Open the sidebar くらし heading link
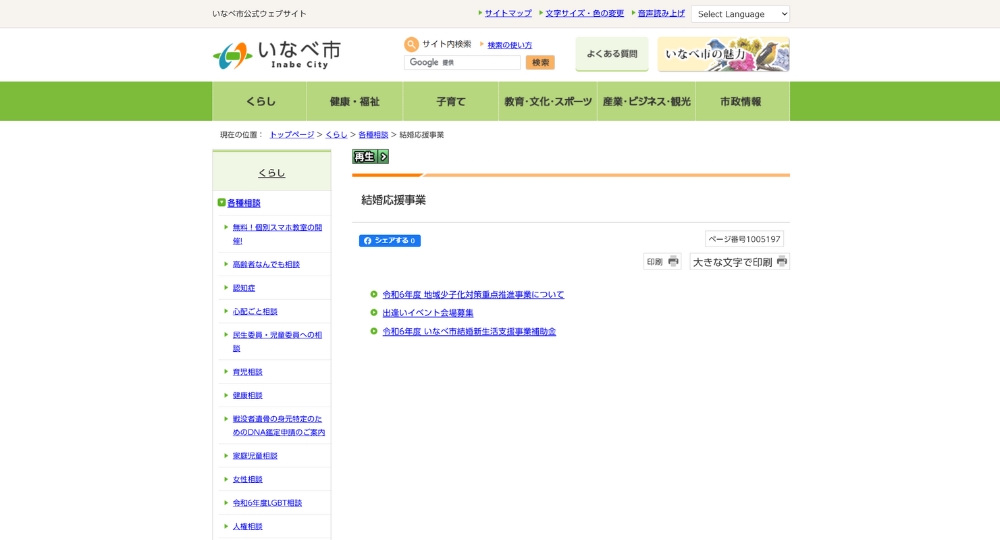Viewport: 1000px width, 540px height. [x=272, y=173]
